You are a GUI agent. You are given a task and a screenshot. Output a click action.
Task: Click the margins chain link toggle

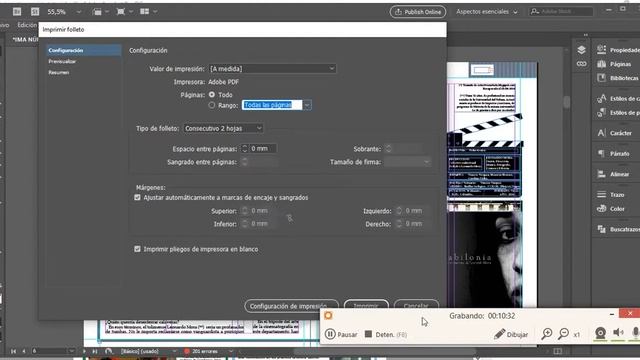289,218
